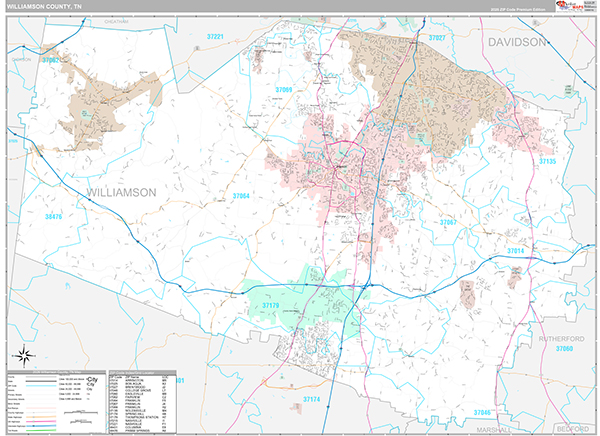
Task: Select ZIP code 38476 label
Action: click(x=53, y=215)
